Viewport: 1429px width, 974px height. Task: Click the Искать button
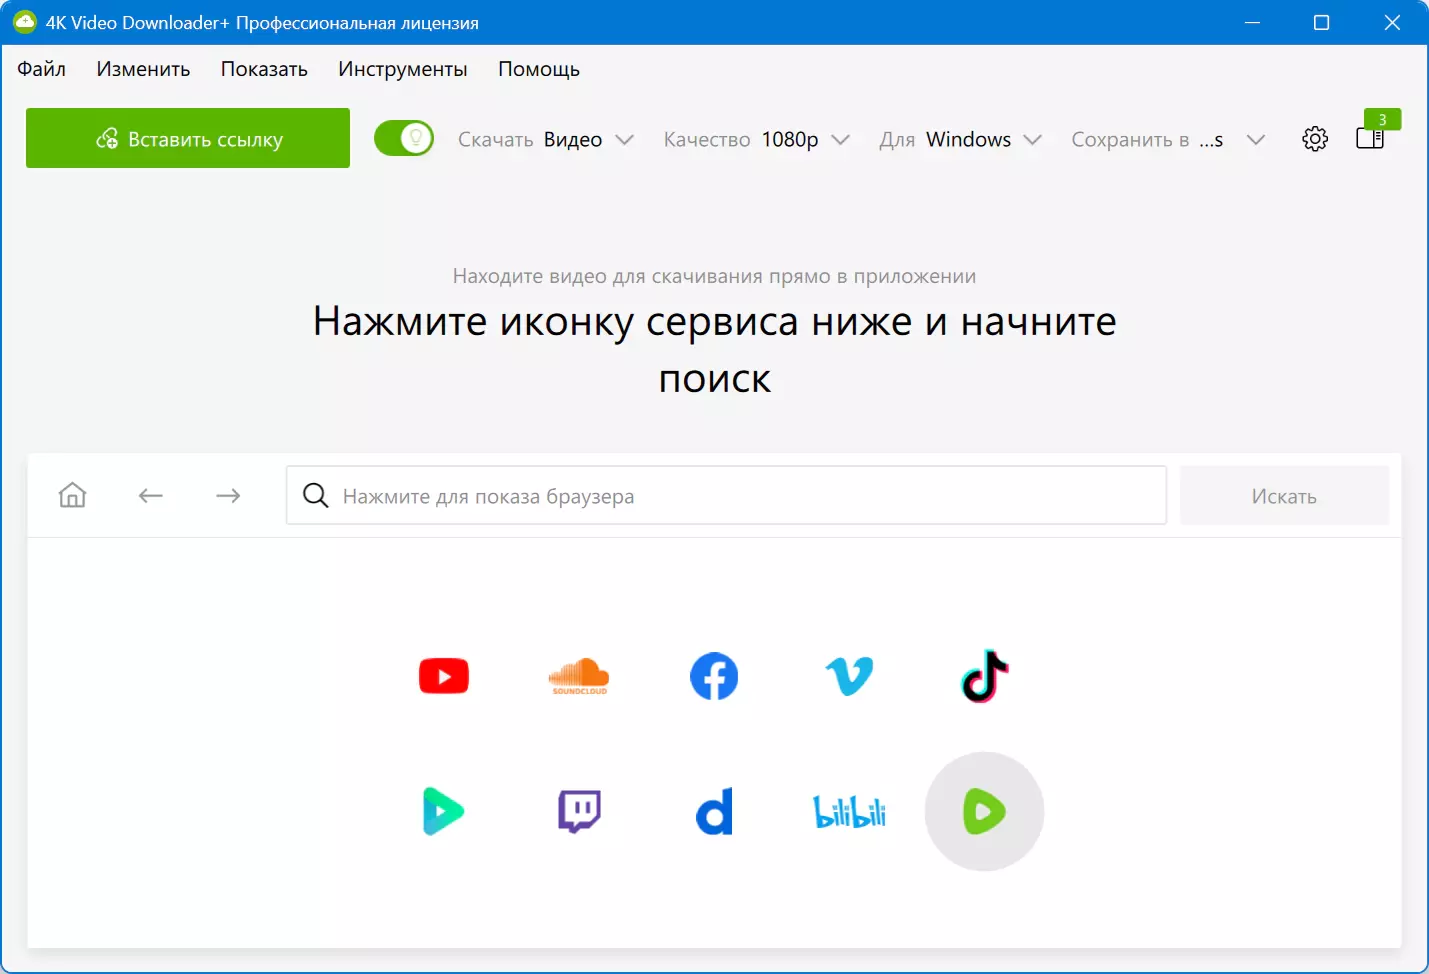1284,496
